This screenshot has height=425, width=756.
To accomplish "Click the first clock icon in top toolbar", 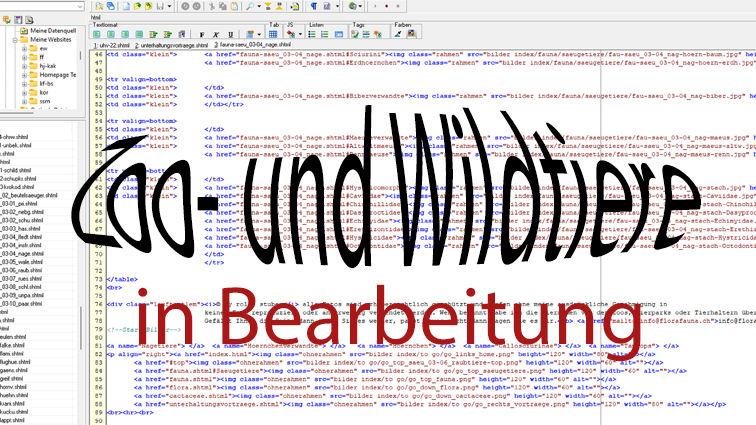I will click(185, 6).
